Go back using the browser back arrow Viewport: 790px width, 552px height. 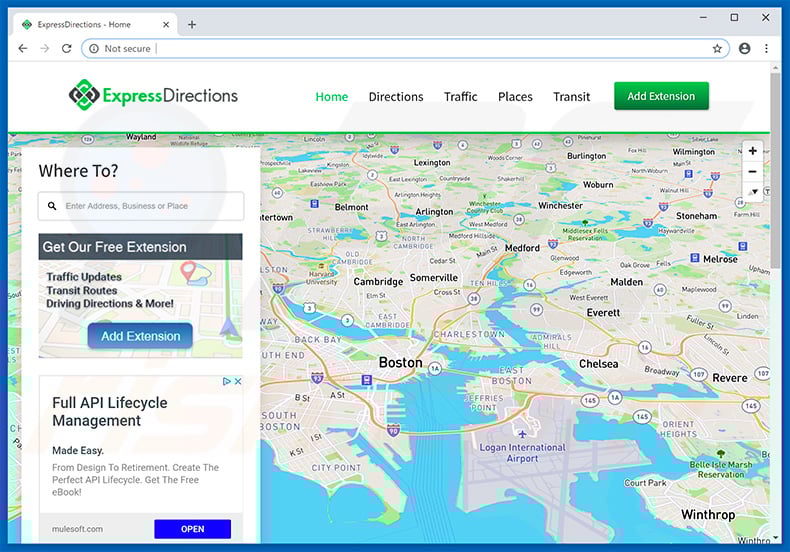coord(23,48)
